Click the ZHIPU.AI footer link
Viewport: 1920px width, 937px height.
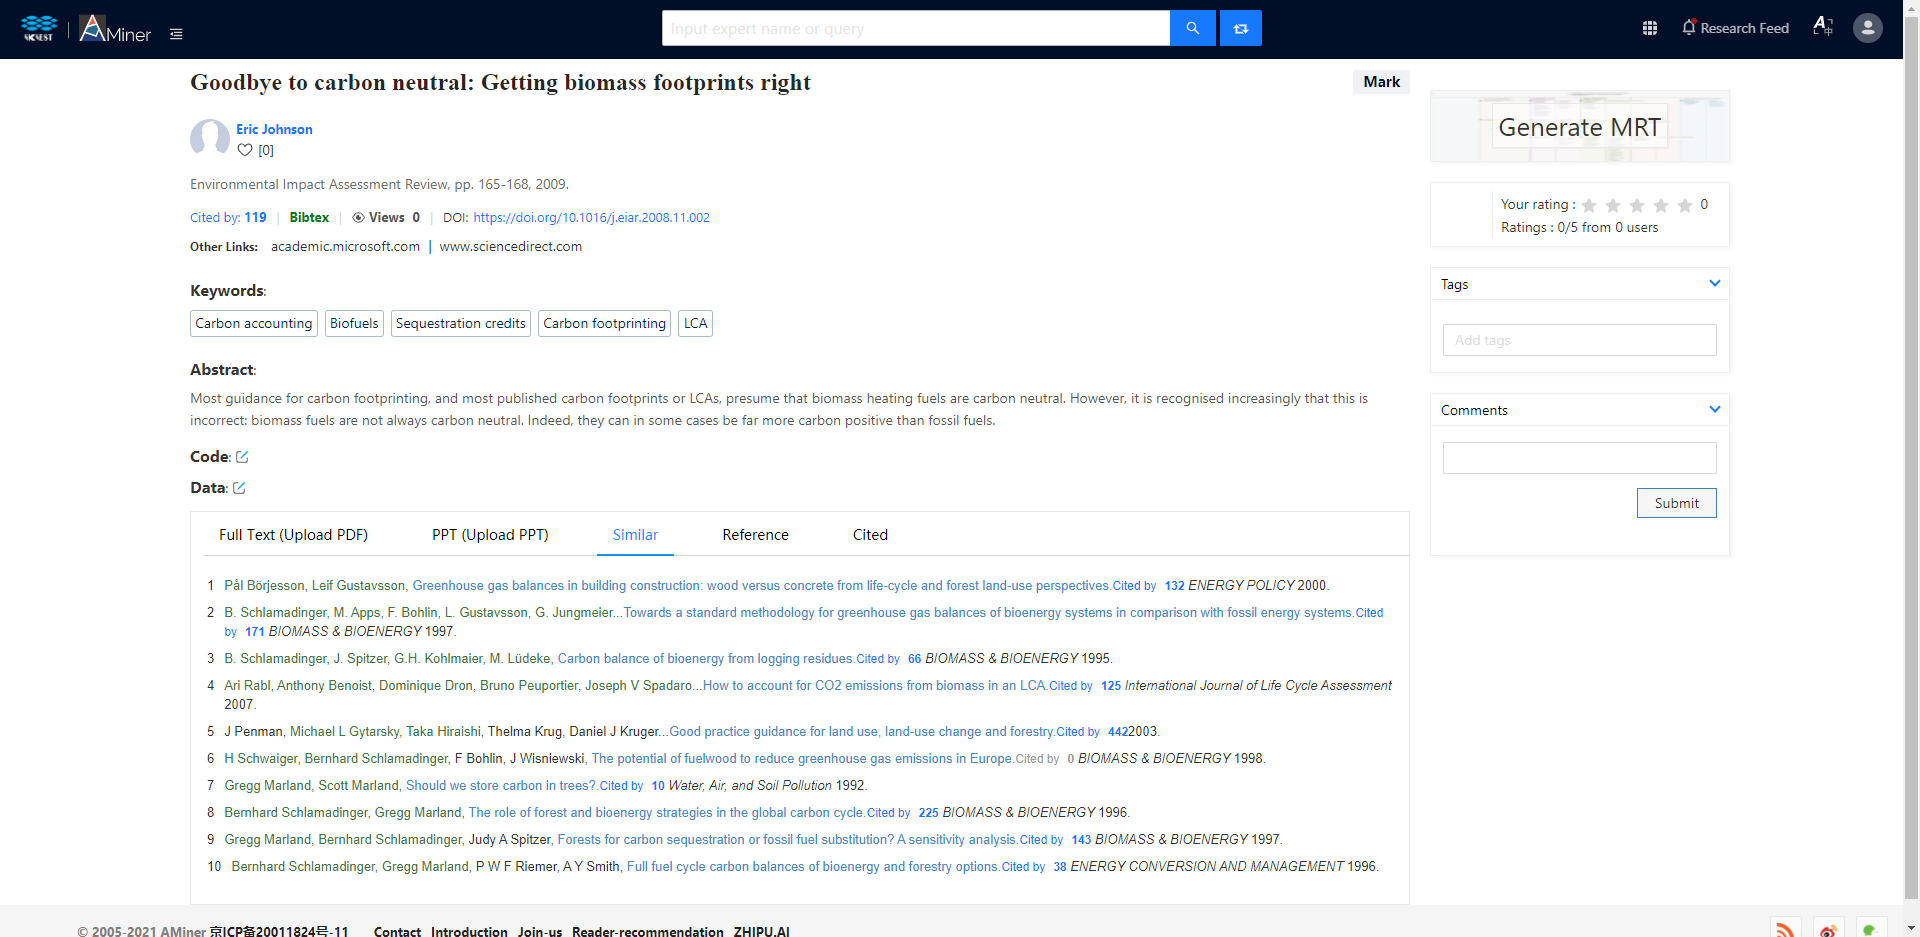pos(761,931)
